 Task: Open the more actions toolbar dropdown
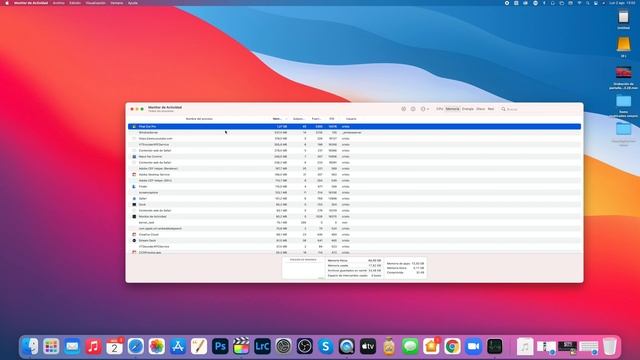click(x=424, y=109)
